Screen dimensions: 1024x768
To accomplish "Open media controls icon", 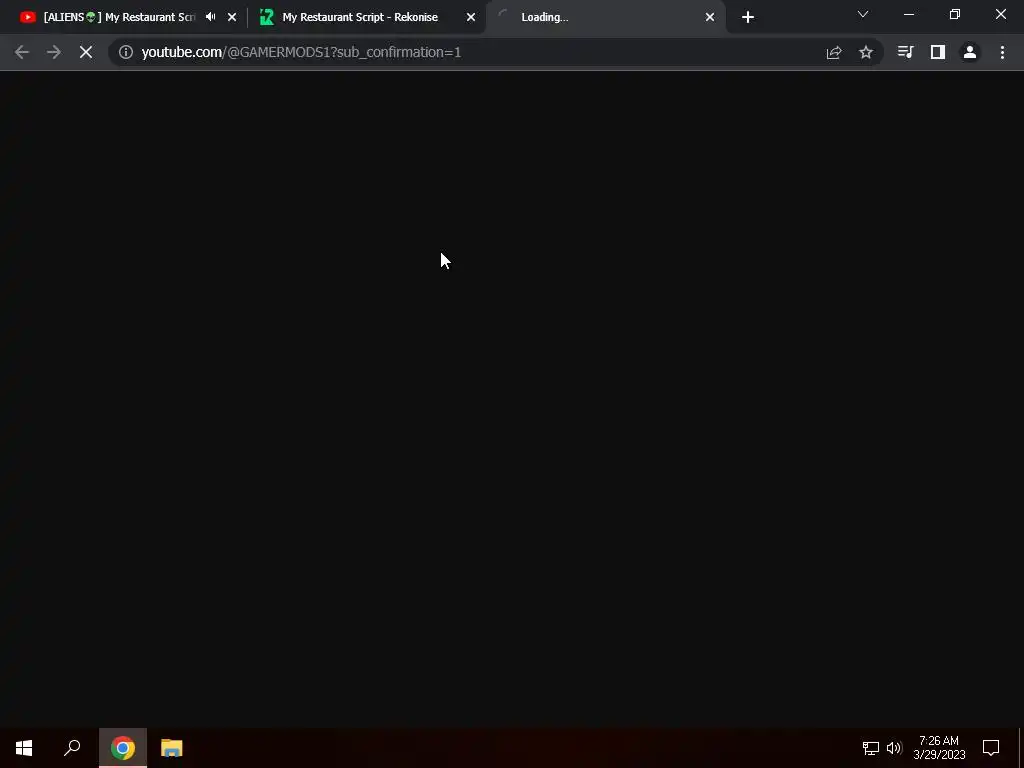I will pos(906,52).
